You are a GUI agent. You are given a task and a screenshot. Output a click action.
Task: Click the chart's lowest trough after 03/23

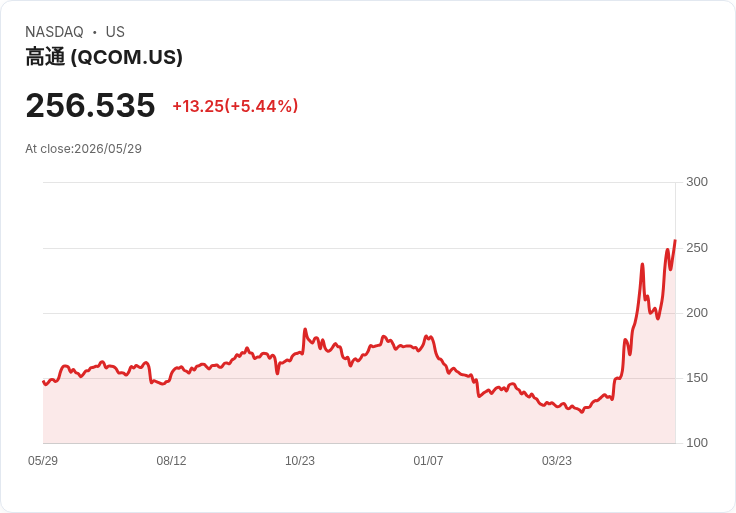coord(582,412)
